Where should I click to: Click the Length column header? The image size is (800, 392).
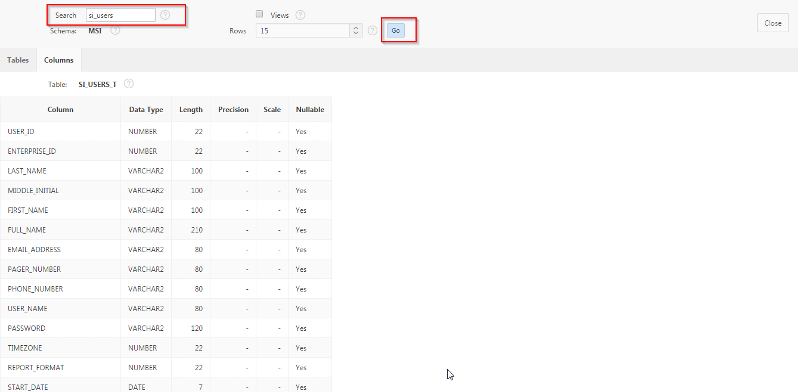pyautogui.click(x=191, y=110)
